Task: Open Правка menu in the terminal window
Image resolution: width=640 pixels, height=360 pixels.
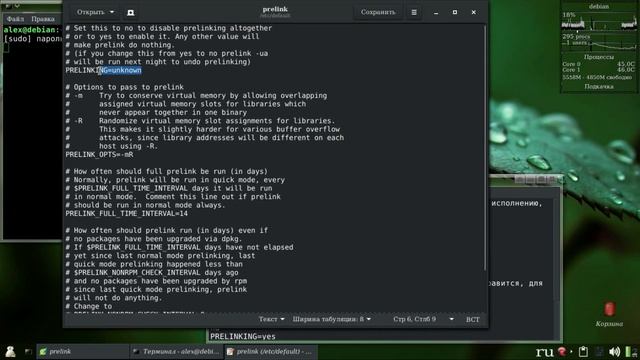Action: [x=43, y=19]
